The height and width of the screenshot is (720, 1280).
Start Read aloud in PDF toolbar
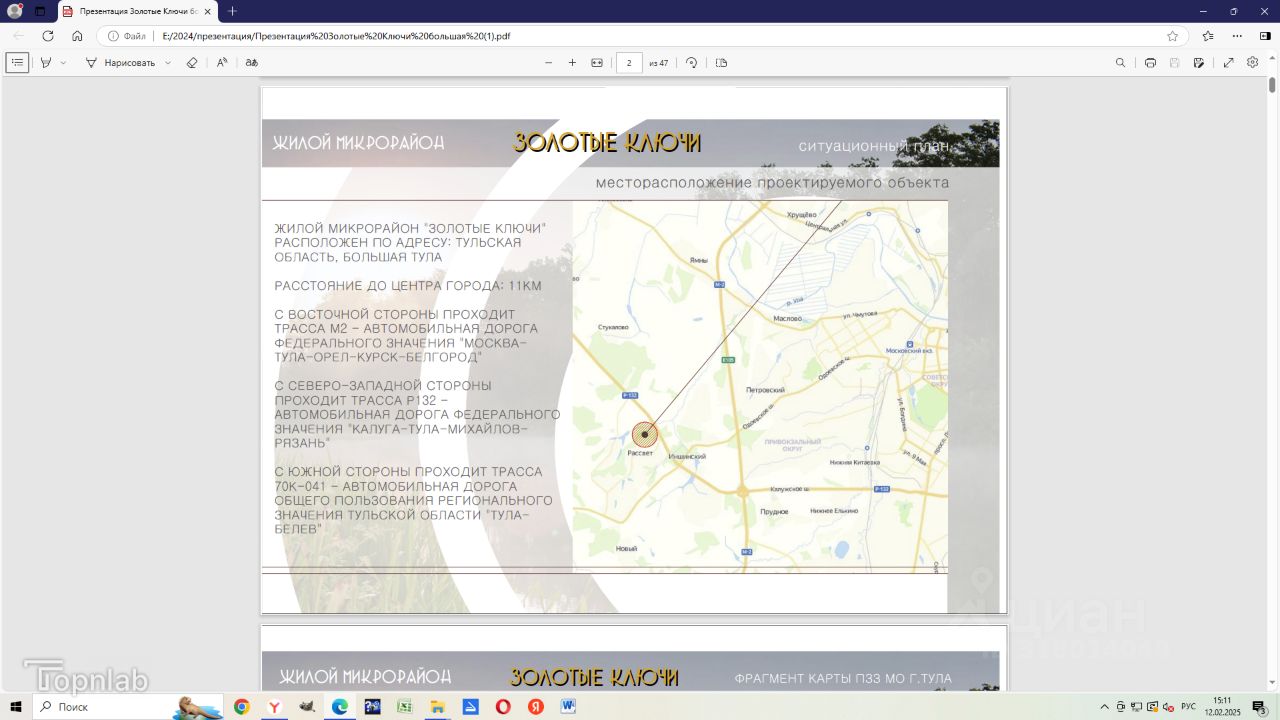(222, 62)
